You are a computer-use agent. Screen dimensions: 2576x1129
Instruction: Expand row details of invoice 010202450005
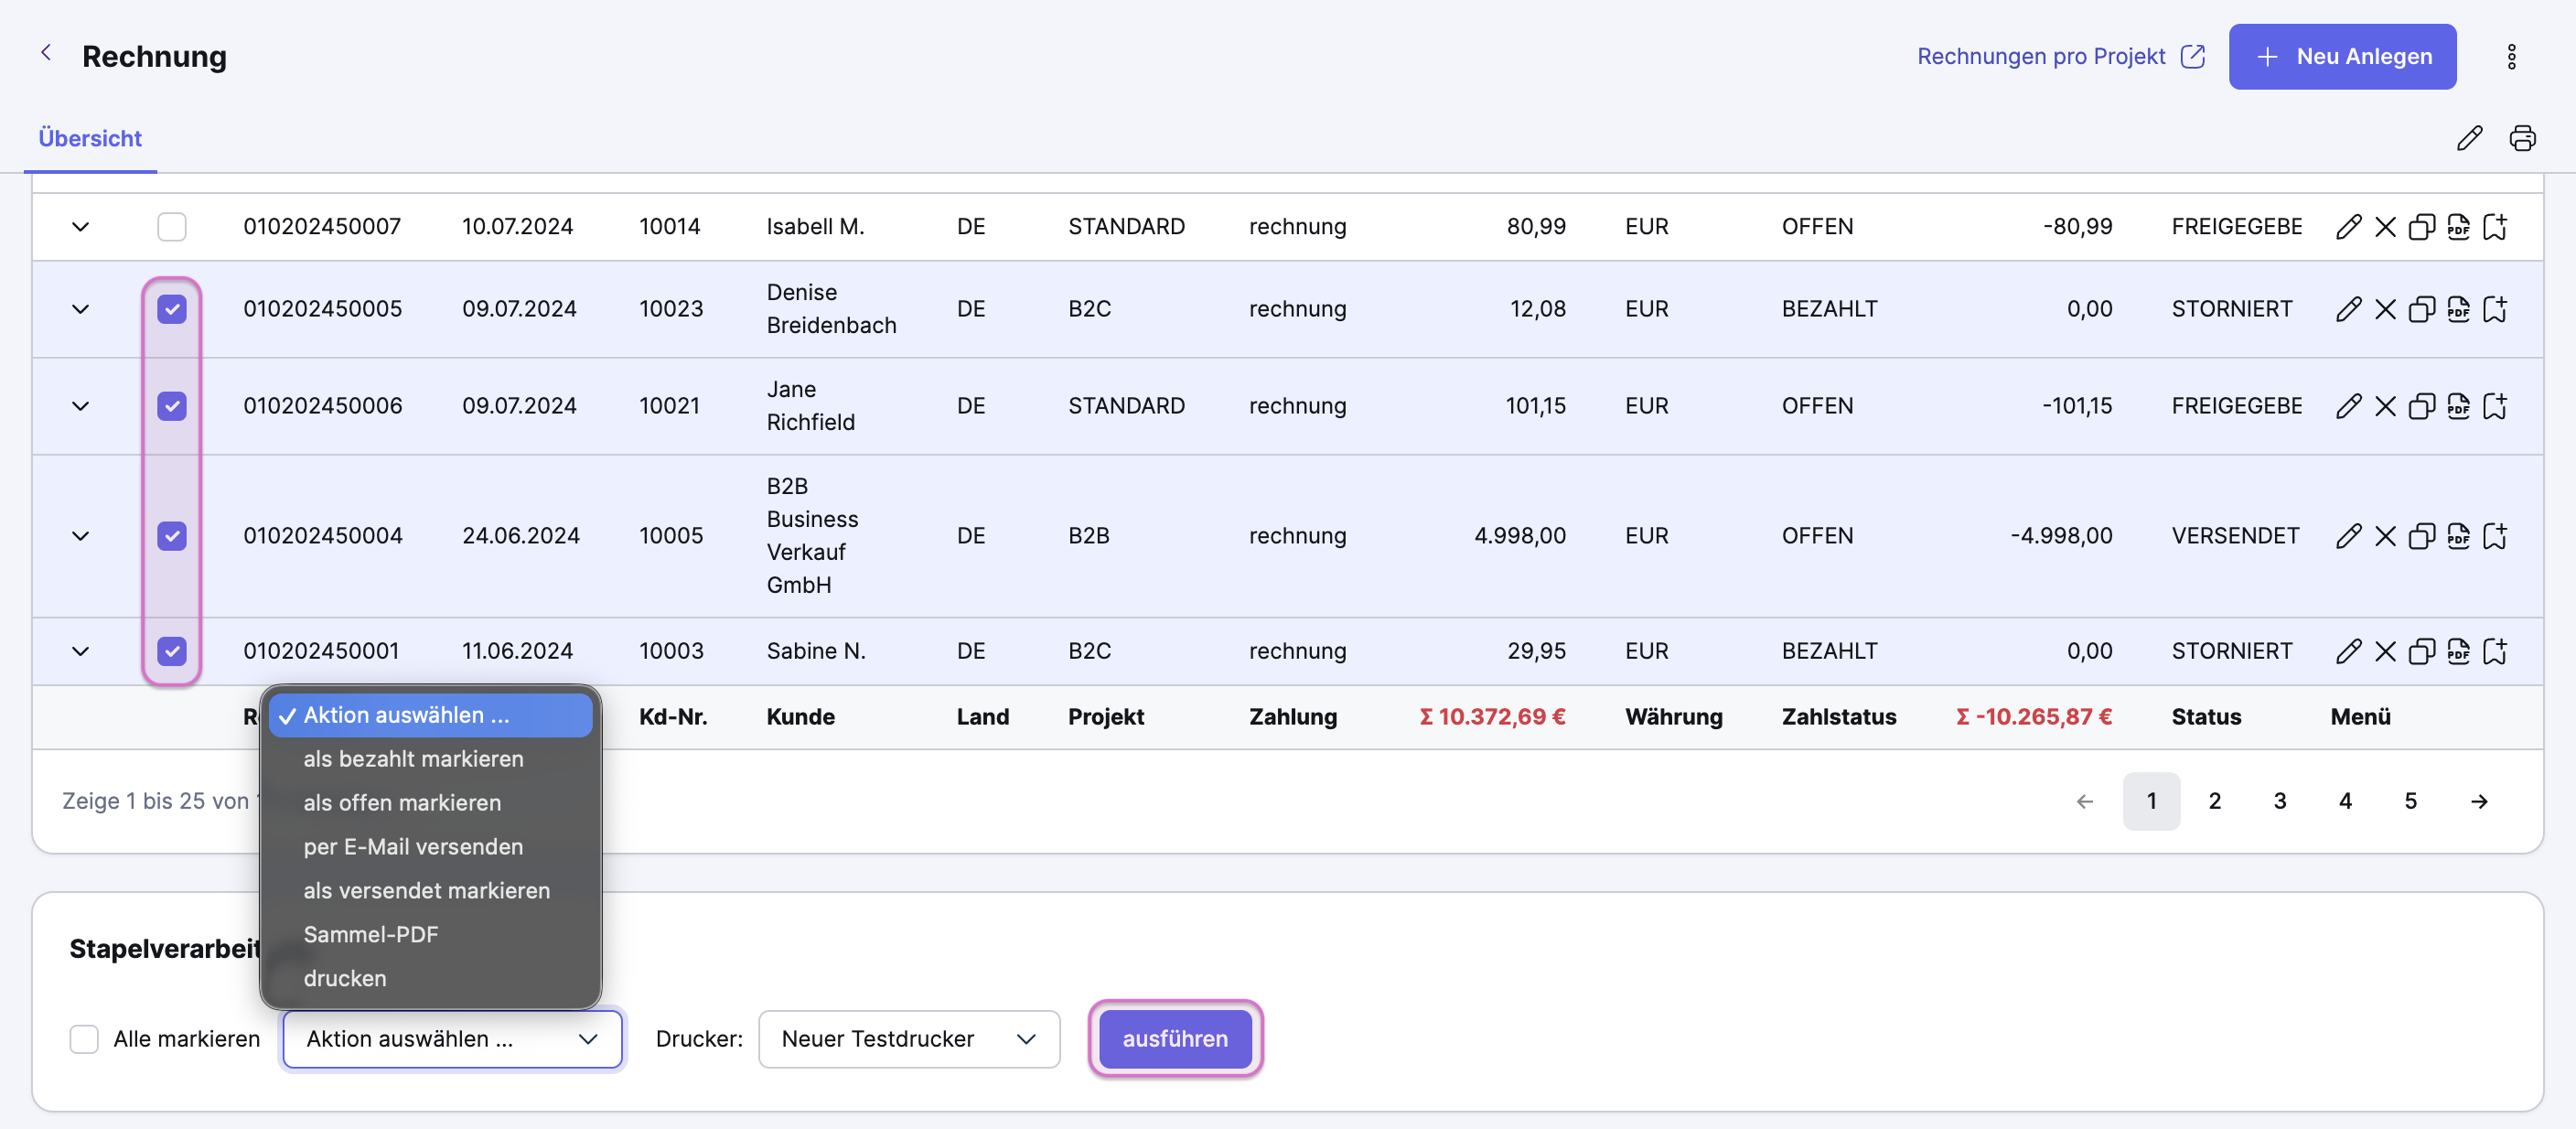(x=81, y=309)
